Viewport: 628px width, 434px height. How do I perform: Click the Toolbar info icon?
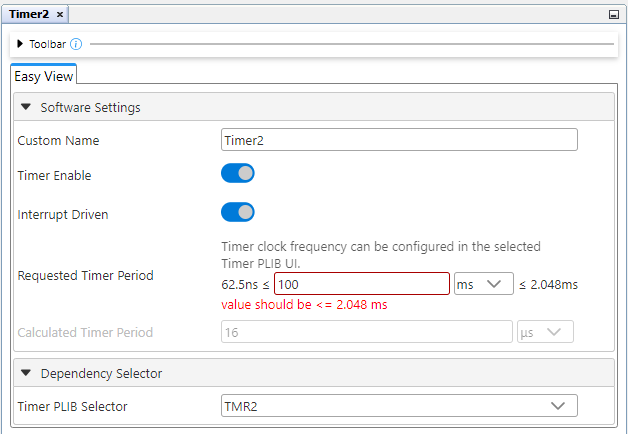pyautogui.click(x=76, y=44)
